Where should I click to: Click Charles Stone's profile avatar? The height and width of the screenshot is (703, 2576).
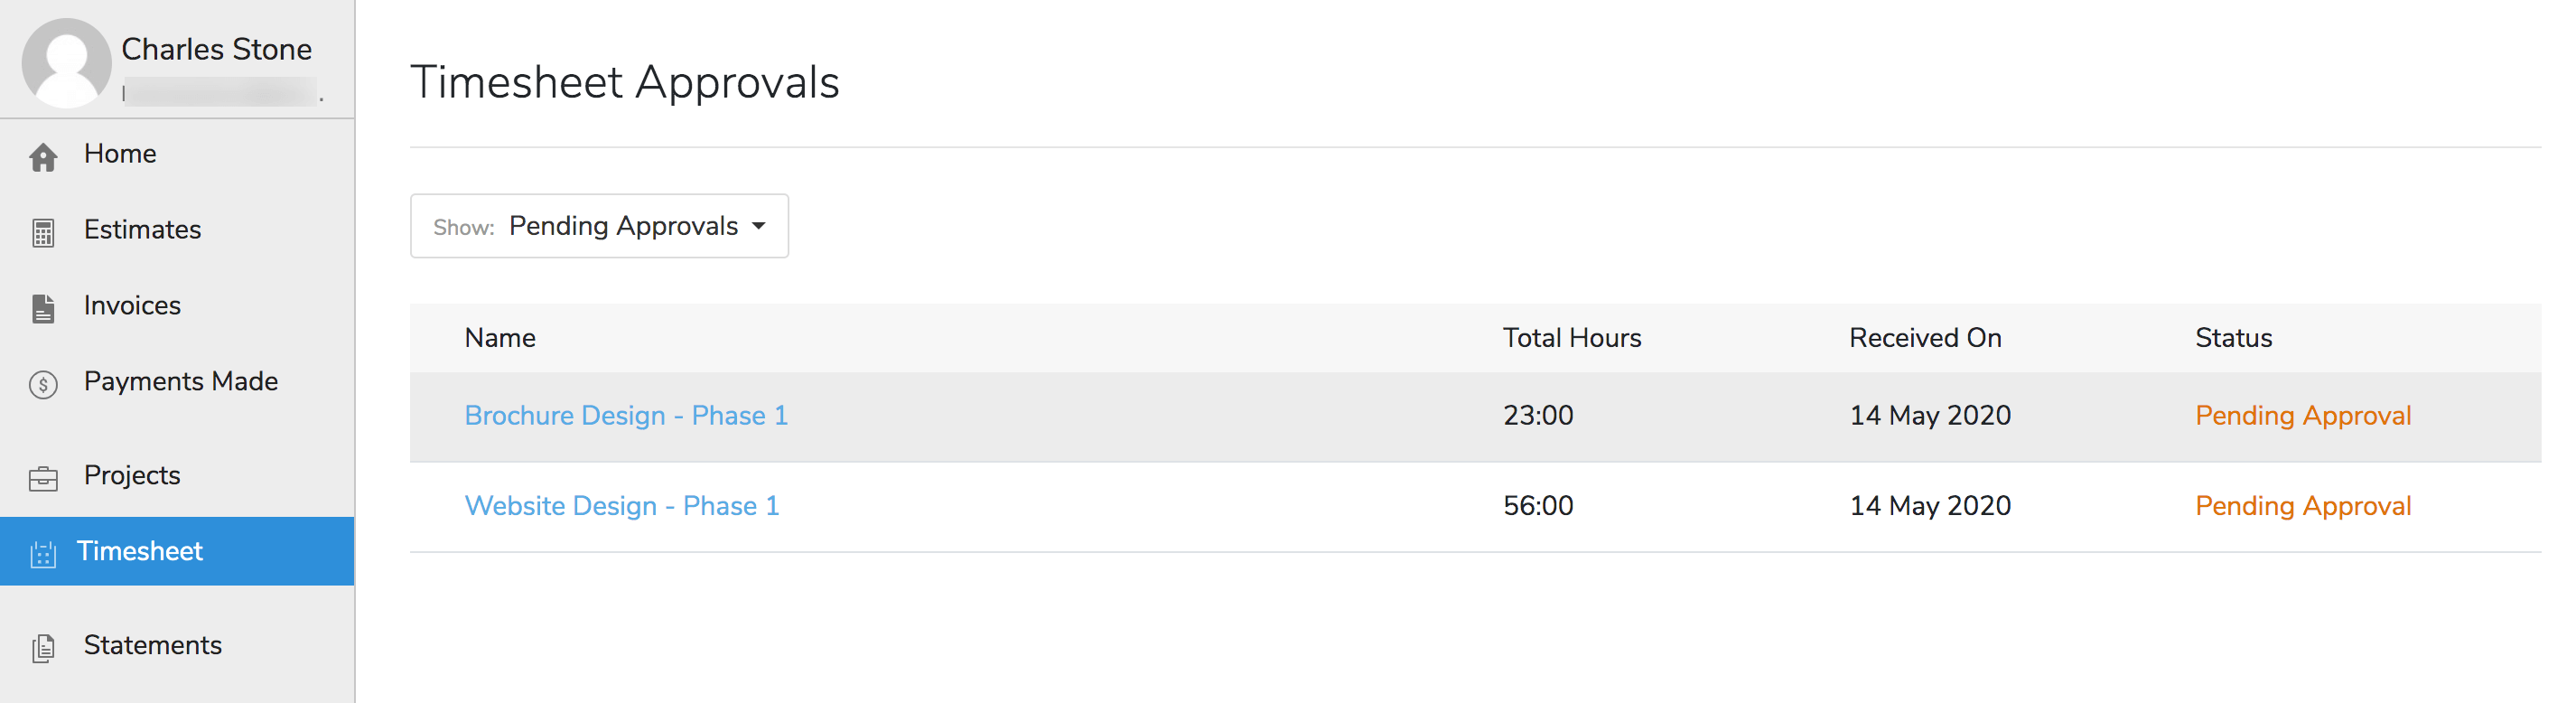point(66,63)
